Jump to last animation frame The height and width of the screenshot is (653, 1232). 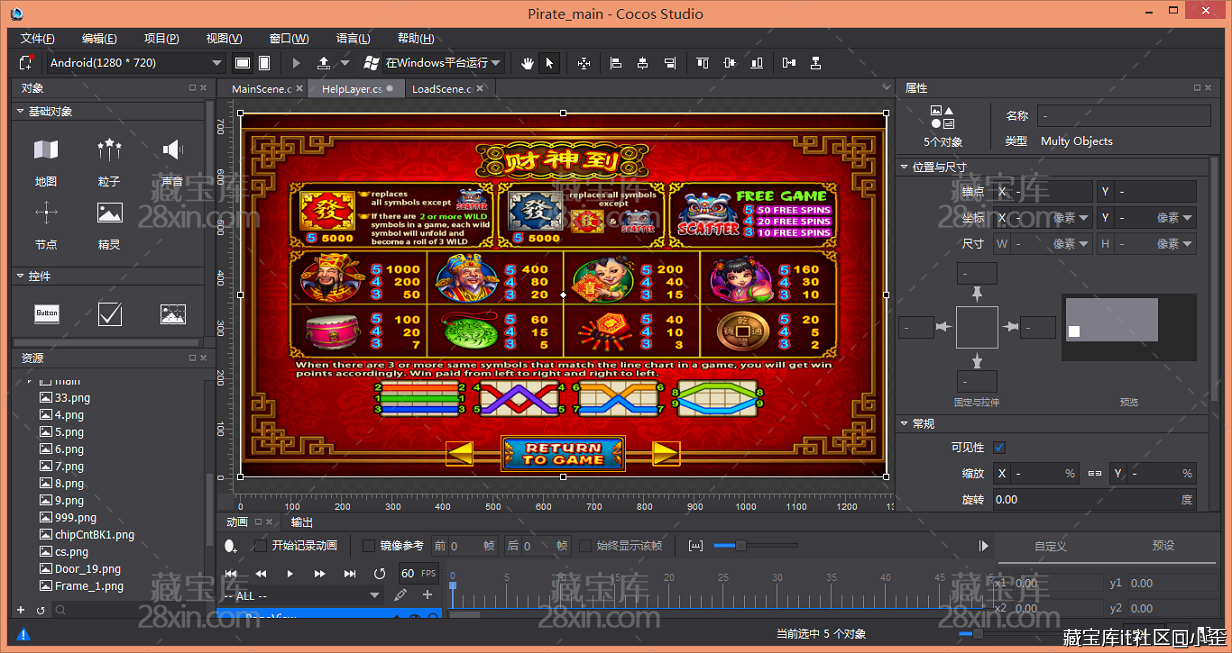(350, 573)
